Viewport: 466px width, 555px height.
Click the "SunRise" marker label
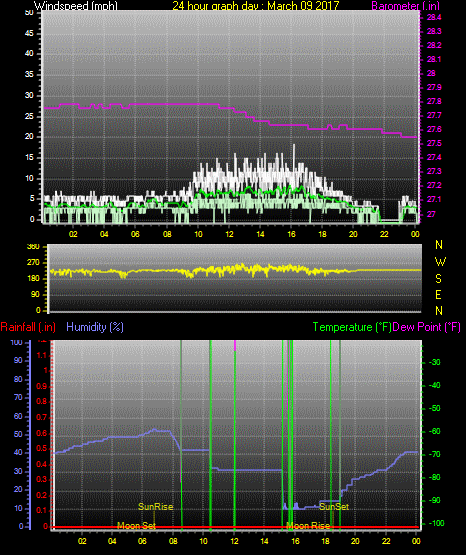pyautogui.click(x=155, y=507)
